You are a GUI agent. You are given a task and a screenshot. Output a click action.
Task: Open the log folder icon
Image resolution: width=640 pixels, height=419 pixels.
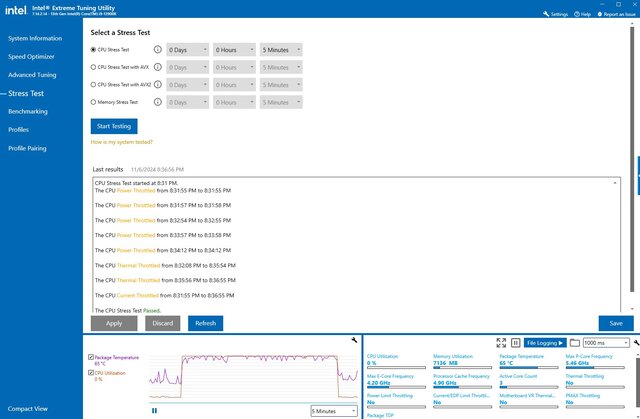576,342
